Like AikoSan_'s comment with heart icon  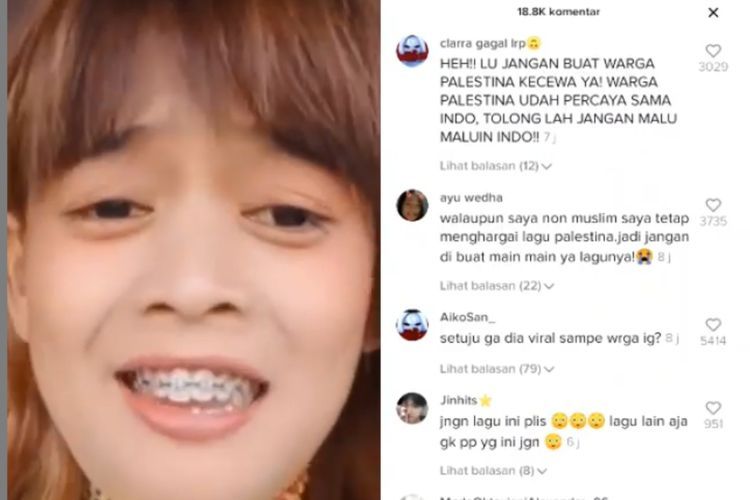[x=713, y=325]
